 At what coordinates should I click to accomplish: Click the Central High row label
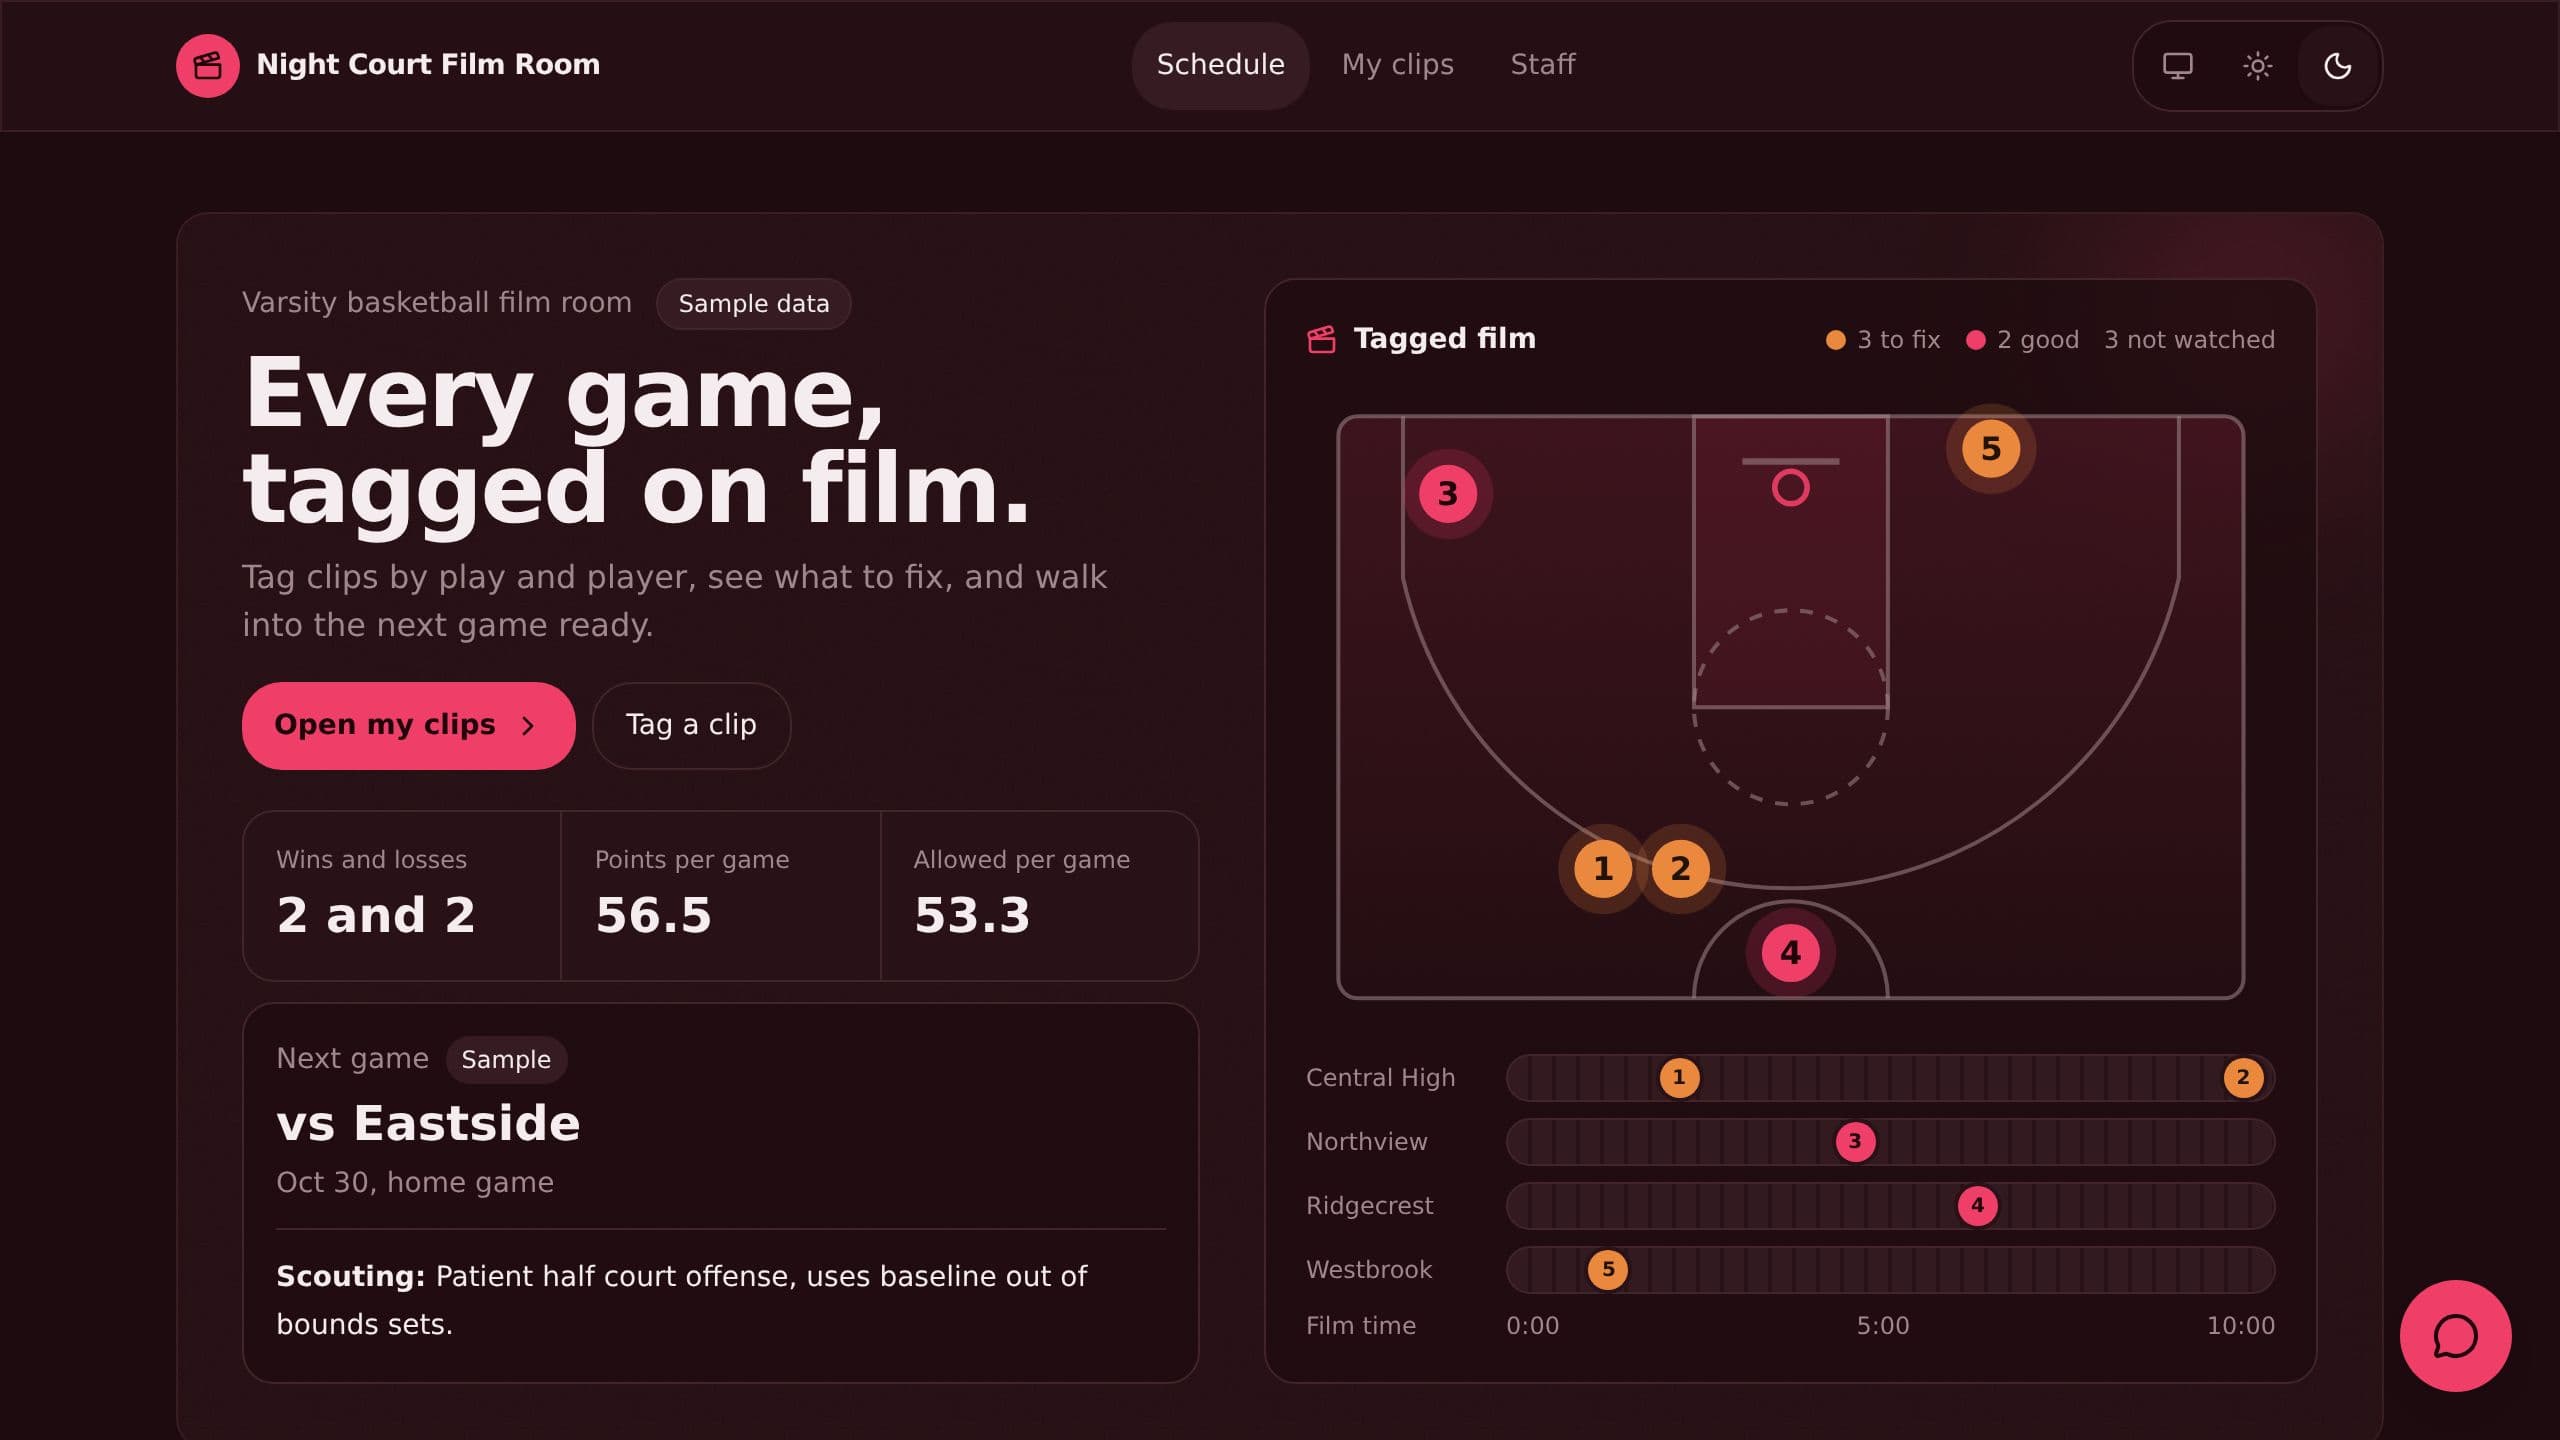coord(1380,1078)
